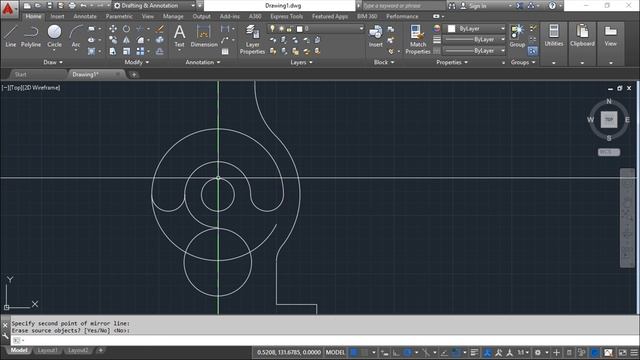640x360 pixels.
Task: Open Layer Properties manager
Action: (252, 39)
